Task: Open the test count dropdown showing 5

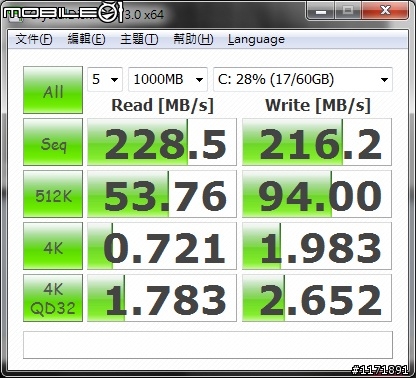Action: point(105,79)
